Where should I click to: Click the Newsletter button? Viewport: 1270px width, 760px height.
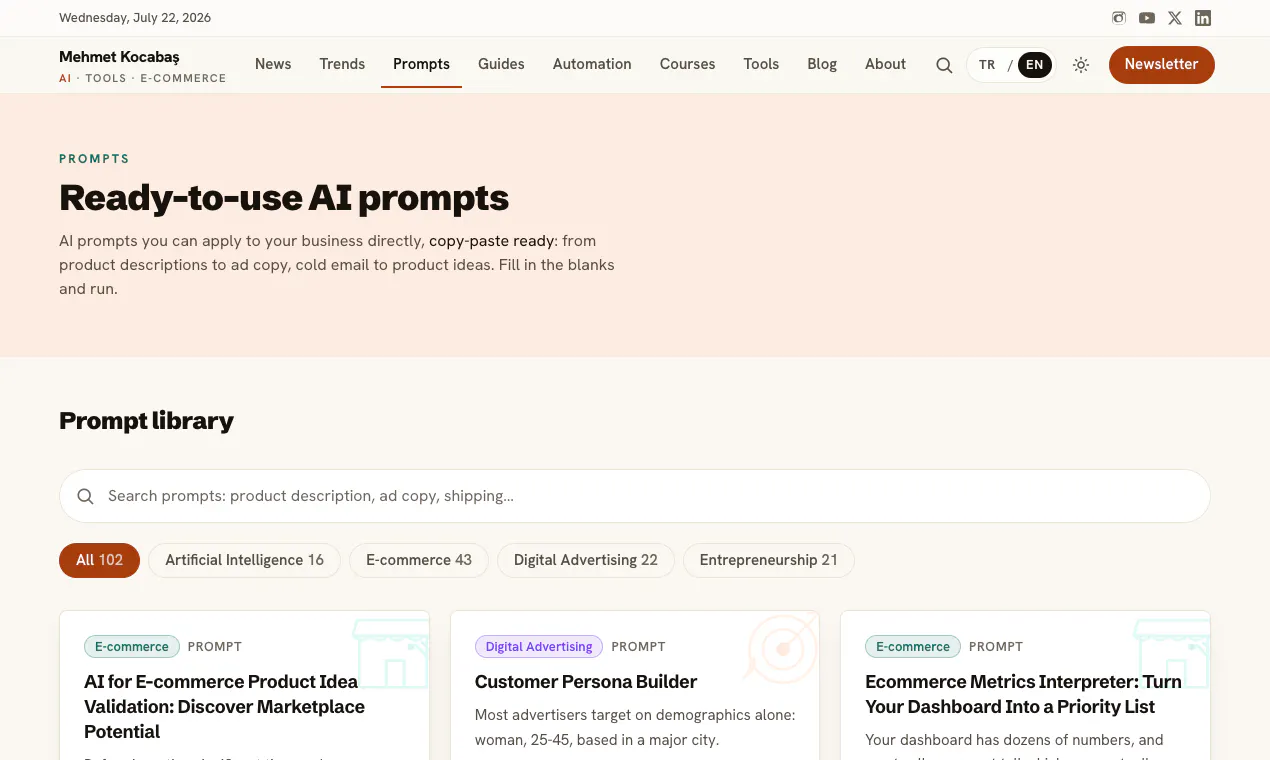(1161, 64)
